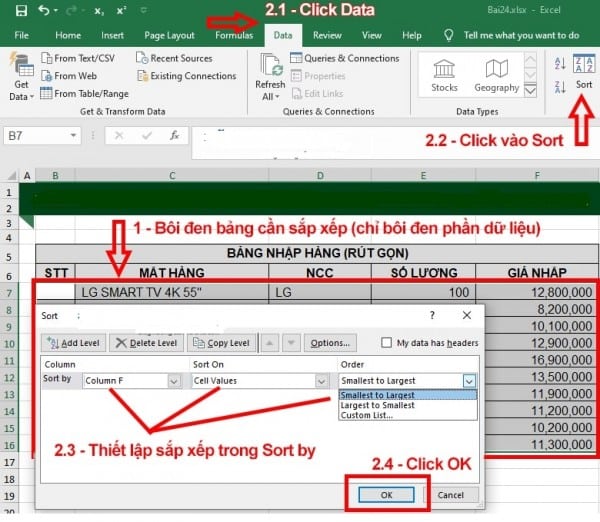Expand Data Types gallery more arrow
Image resolution: width=600 pixels, height=522 pixels.
(530, 91)
